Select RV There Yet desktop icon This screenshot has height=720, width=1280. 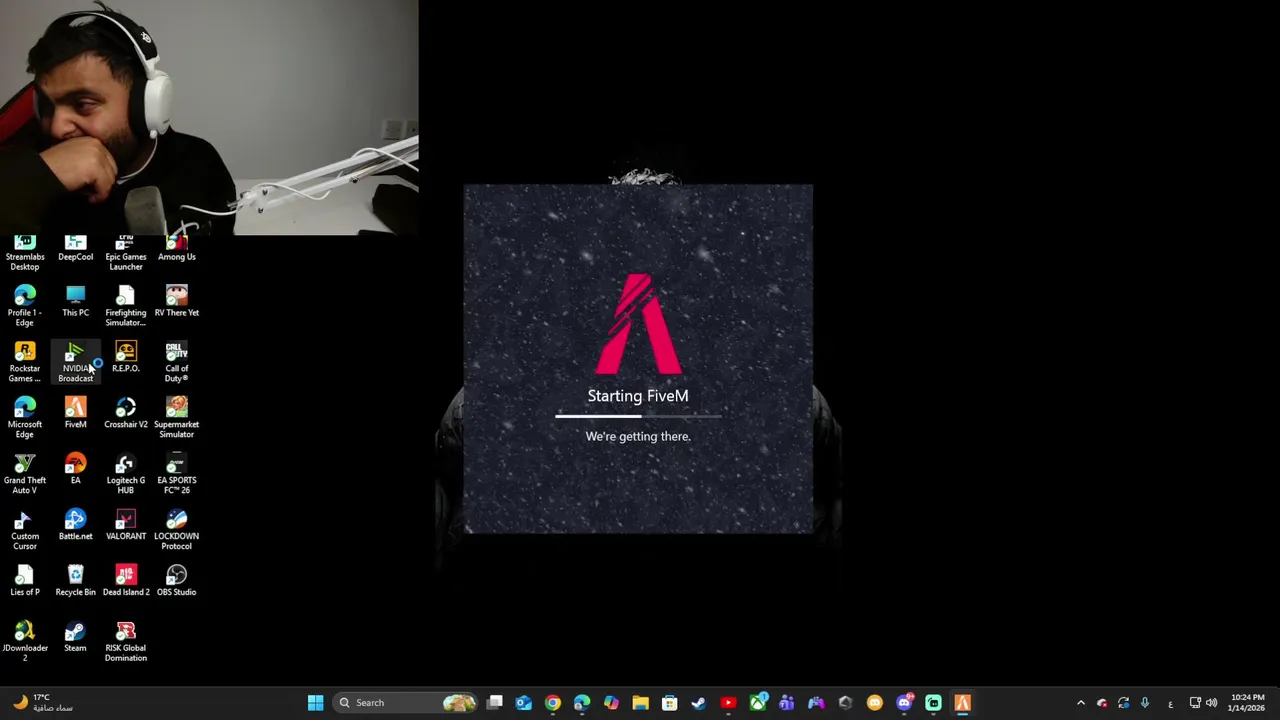point(176,301)
